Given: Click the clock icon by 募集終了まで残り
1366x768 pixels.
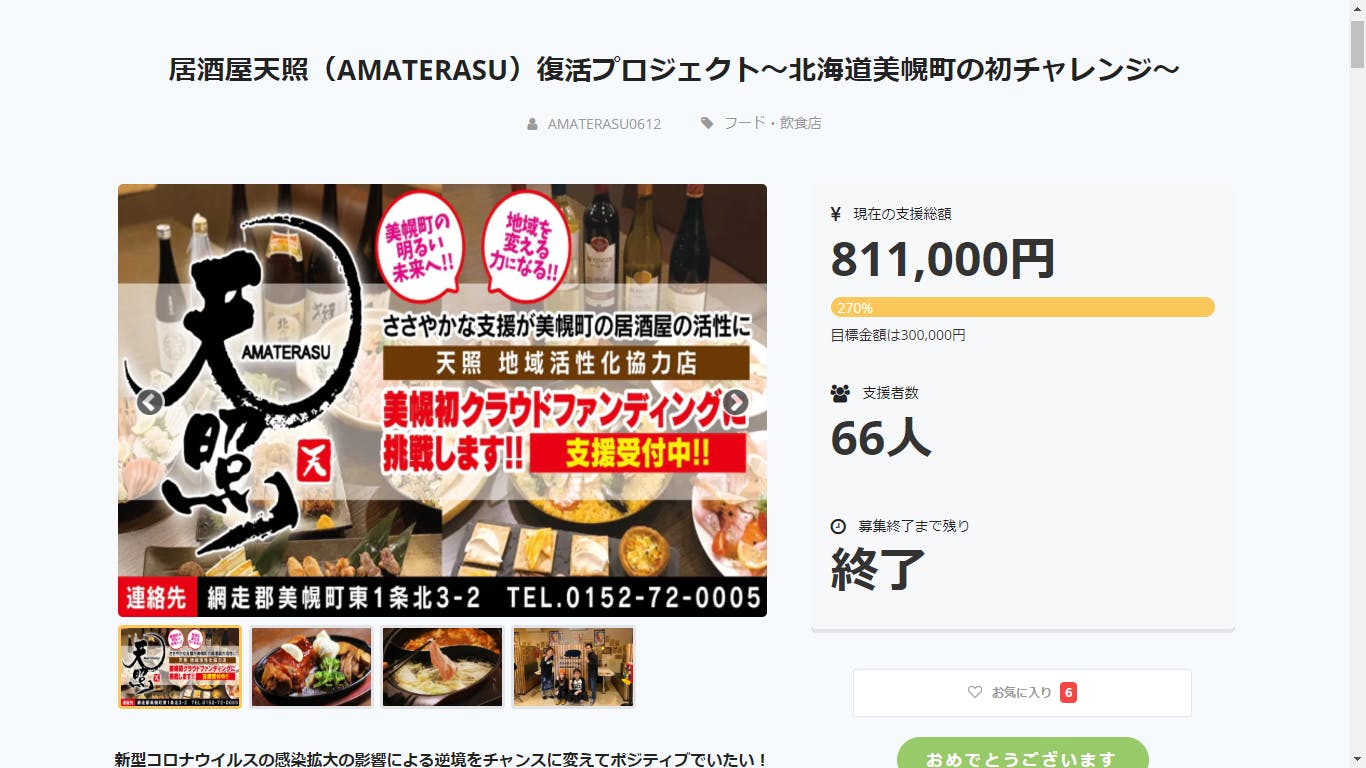Looking at the screenshot, I should [x=838, y=526].
